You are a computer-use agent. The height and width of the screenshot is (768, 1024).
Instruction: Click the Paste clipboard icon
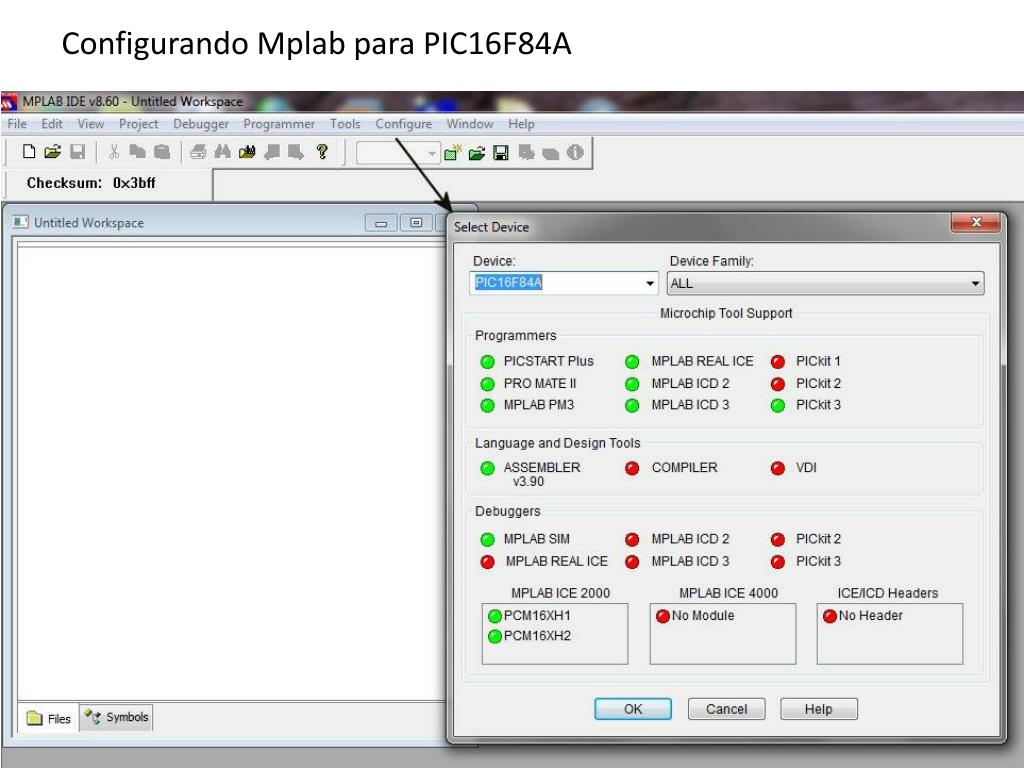point(161,152)
